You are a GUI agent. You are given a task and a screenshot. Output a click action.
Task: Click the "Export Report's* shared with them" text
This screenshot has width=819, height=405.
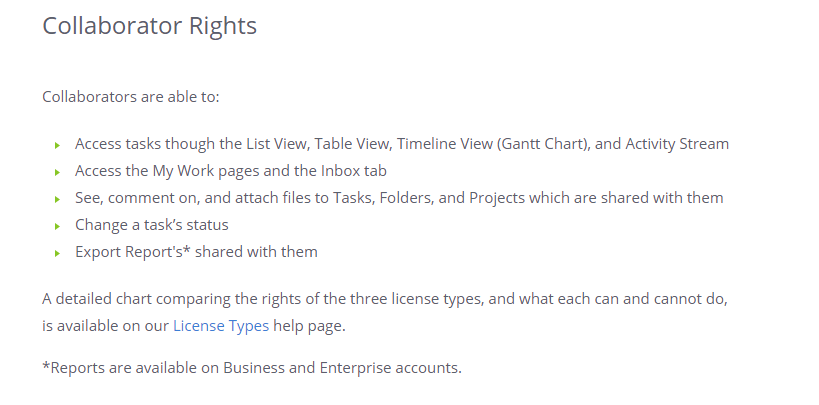[x=196, y=252]
